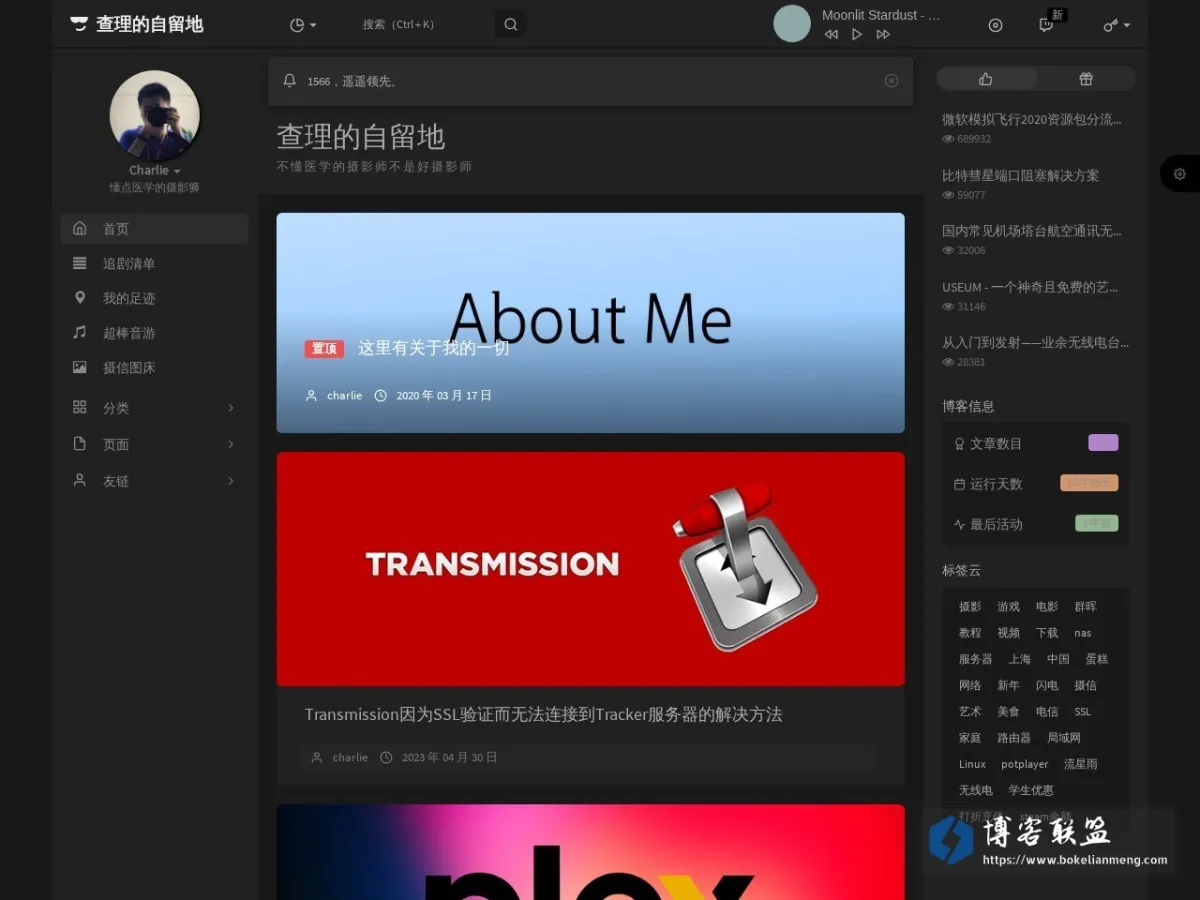Click the list icon beside 追剧清单
Screen dimensions: 1200x900
tap(80, 263)
